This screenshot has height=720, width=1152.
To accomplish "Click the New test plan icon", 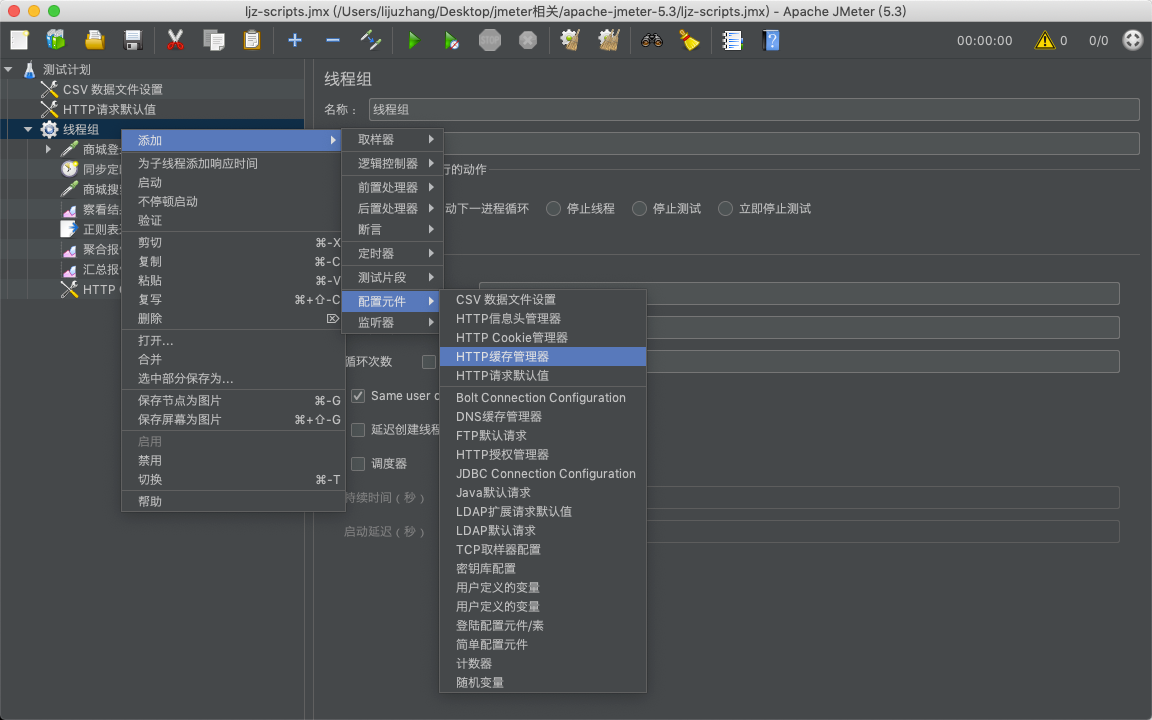I will (x=20, y=40).
